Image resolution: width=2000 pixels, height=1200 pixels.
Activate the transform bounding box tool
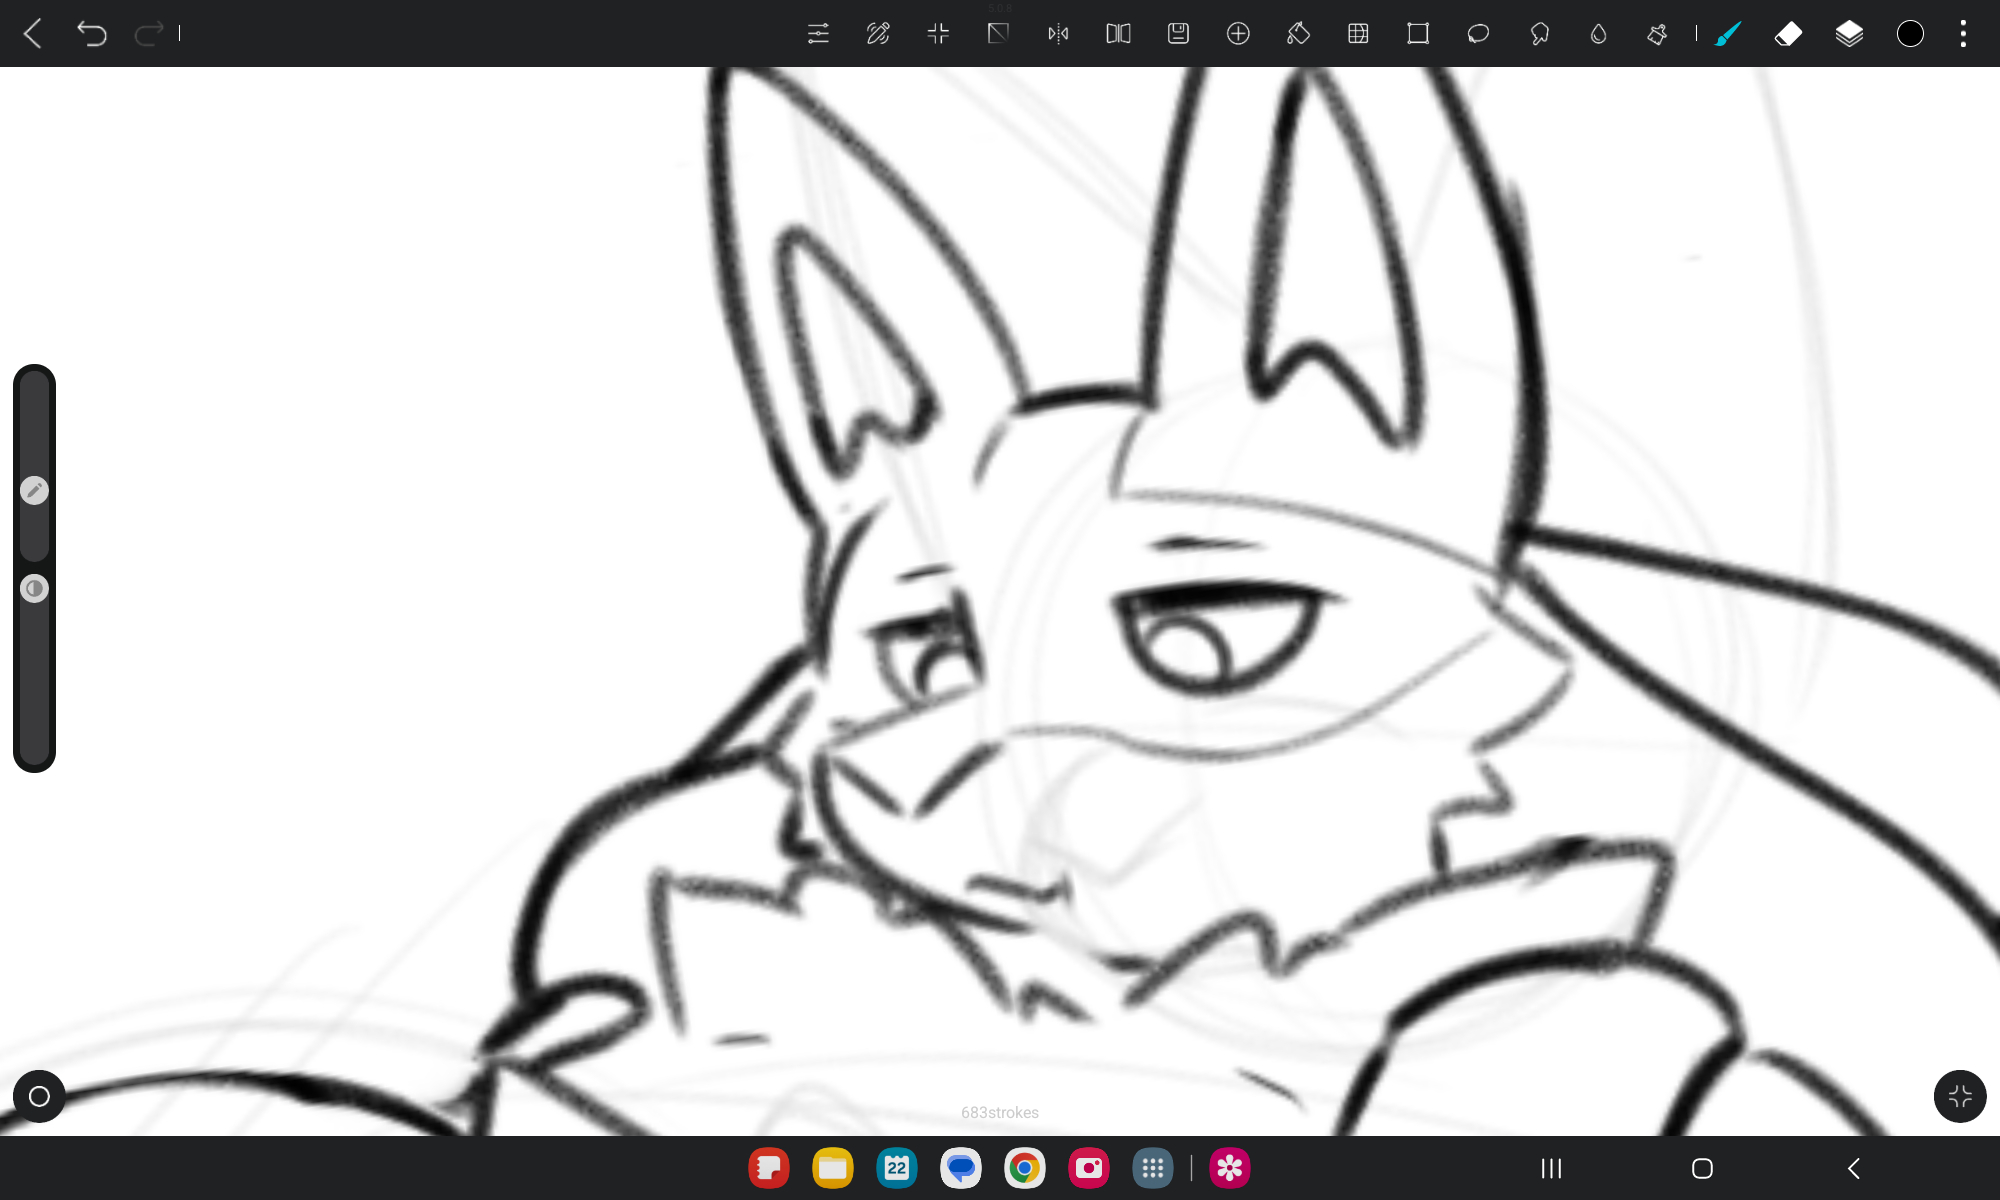pos(1418,34)
